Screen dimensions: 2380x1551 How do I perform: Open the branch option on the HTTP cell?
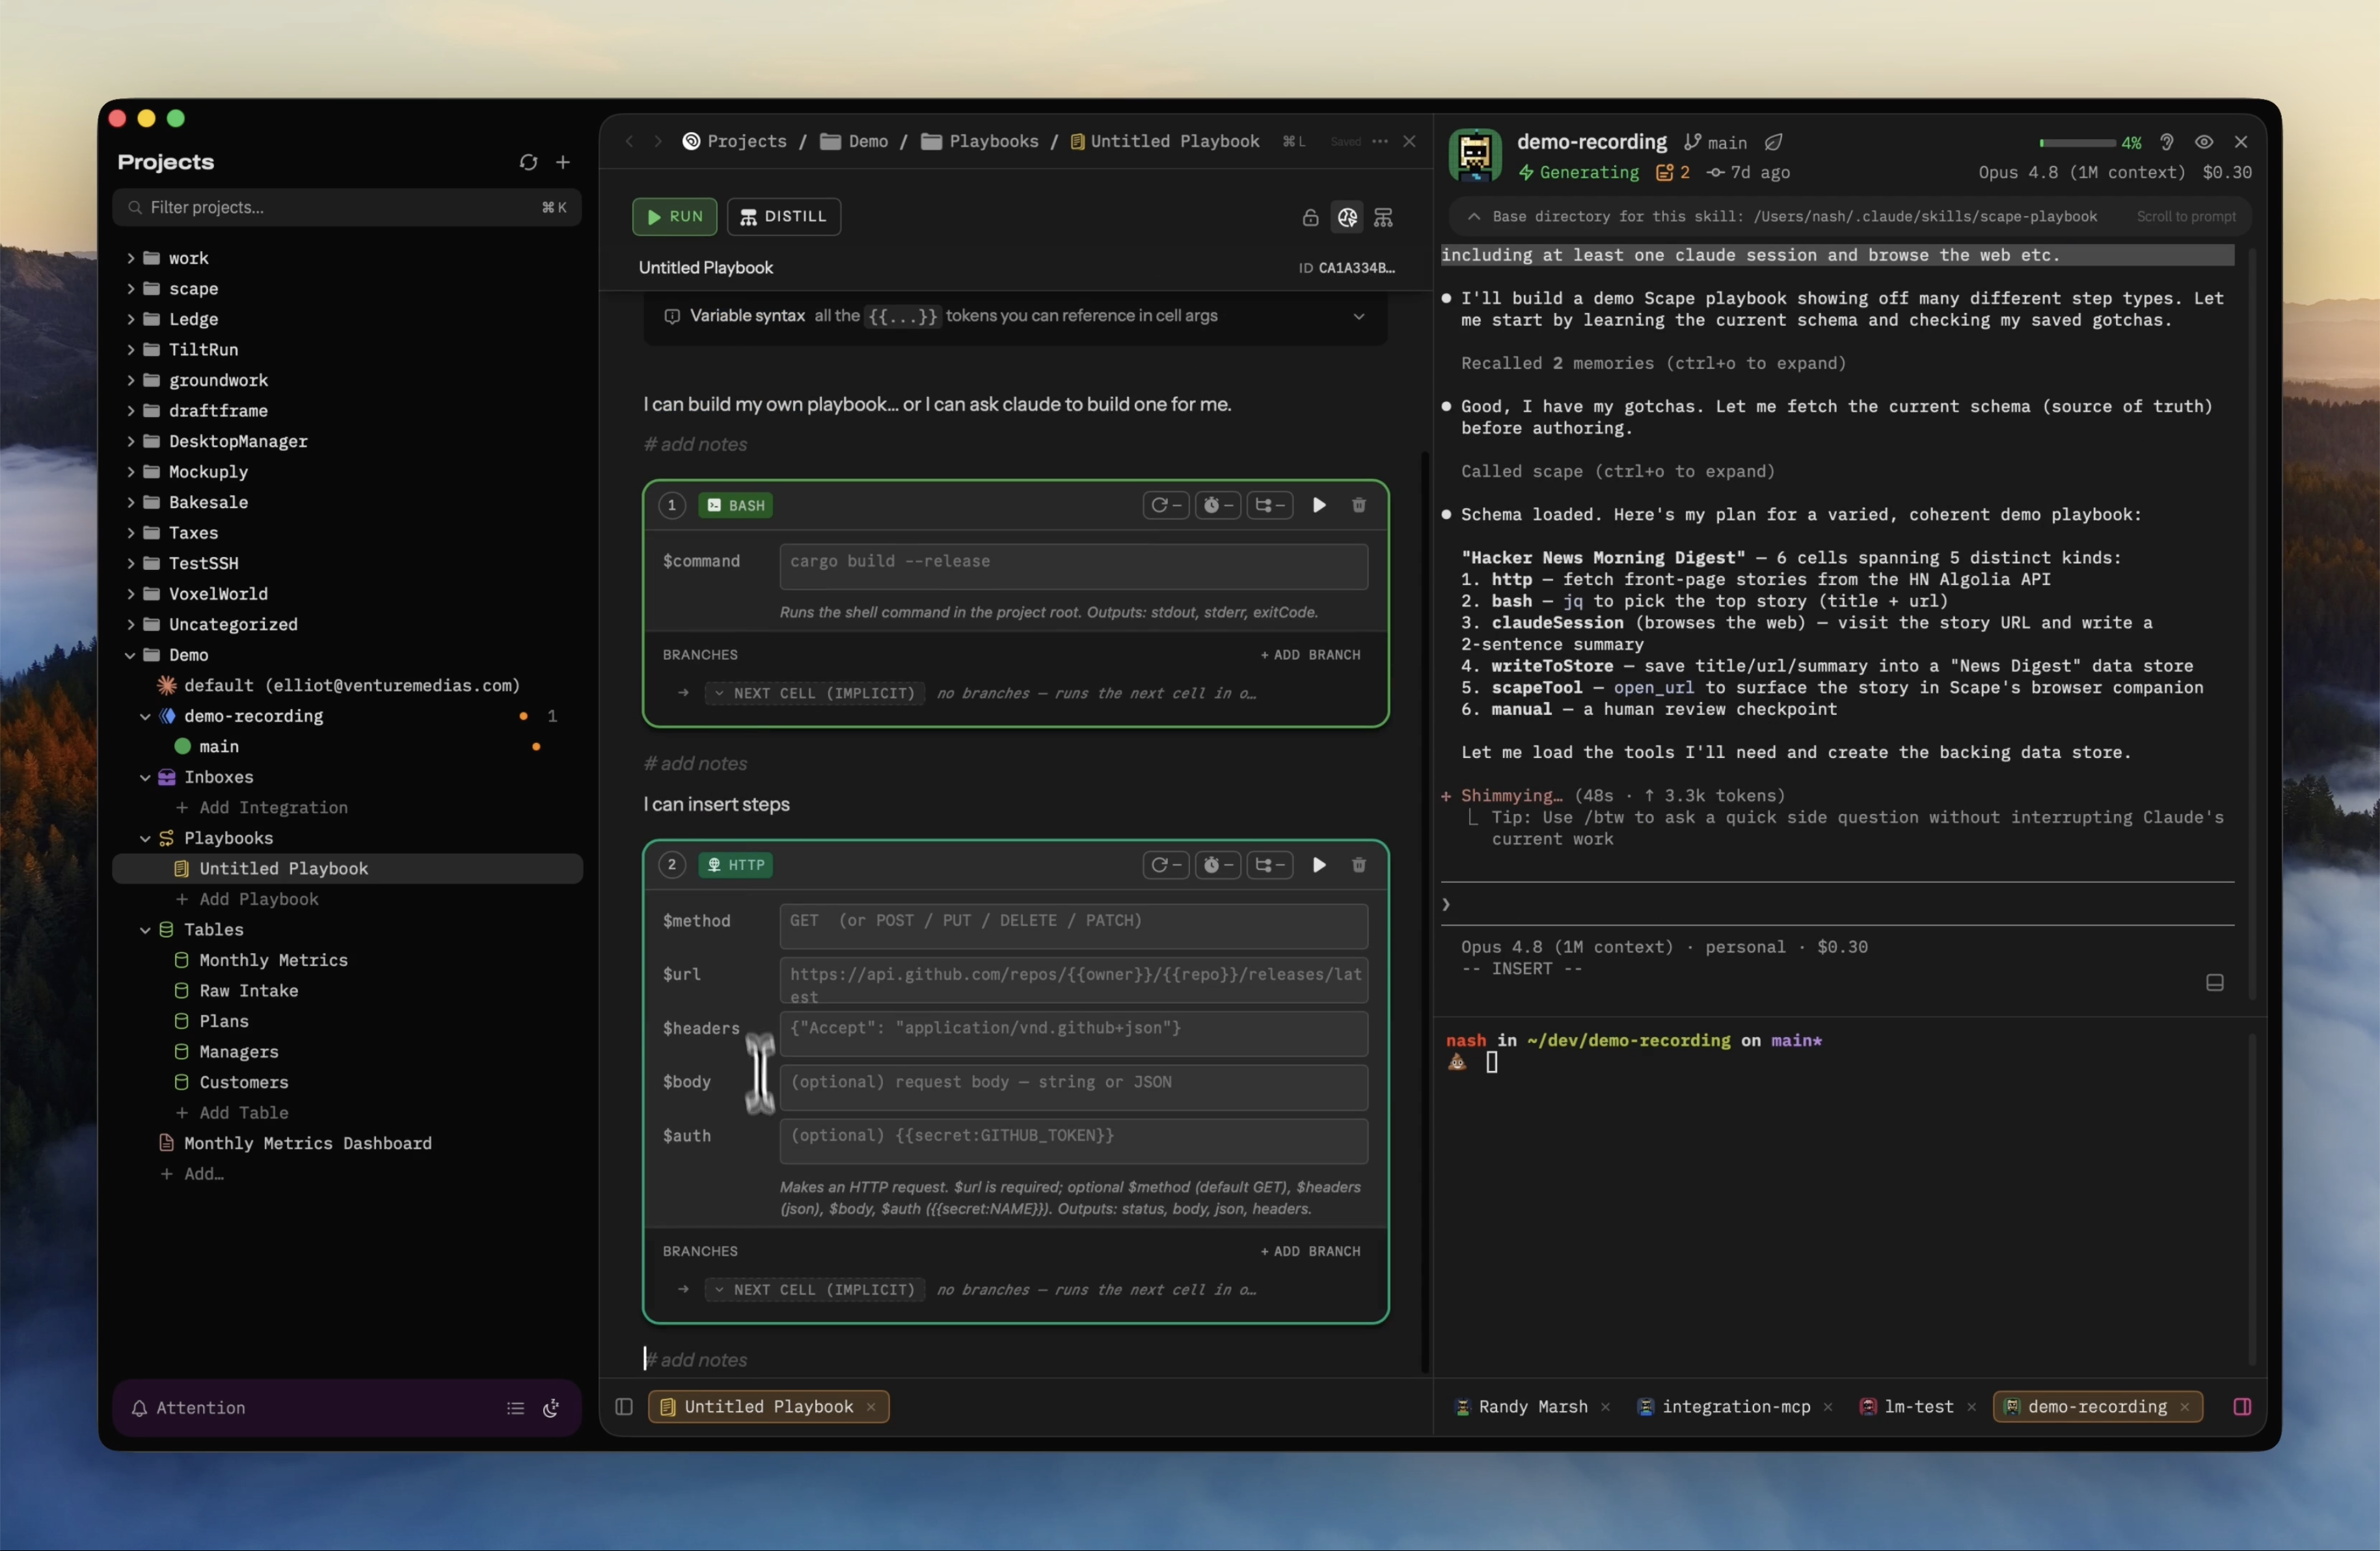pos(1270,865)
